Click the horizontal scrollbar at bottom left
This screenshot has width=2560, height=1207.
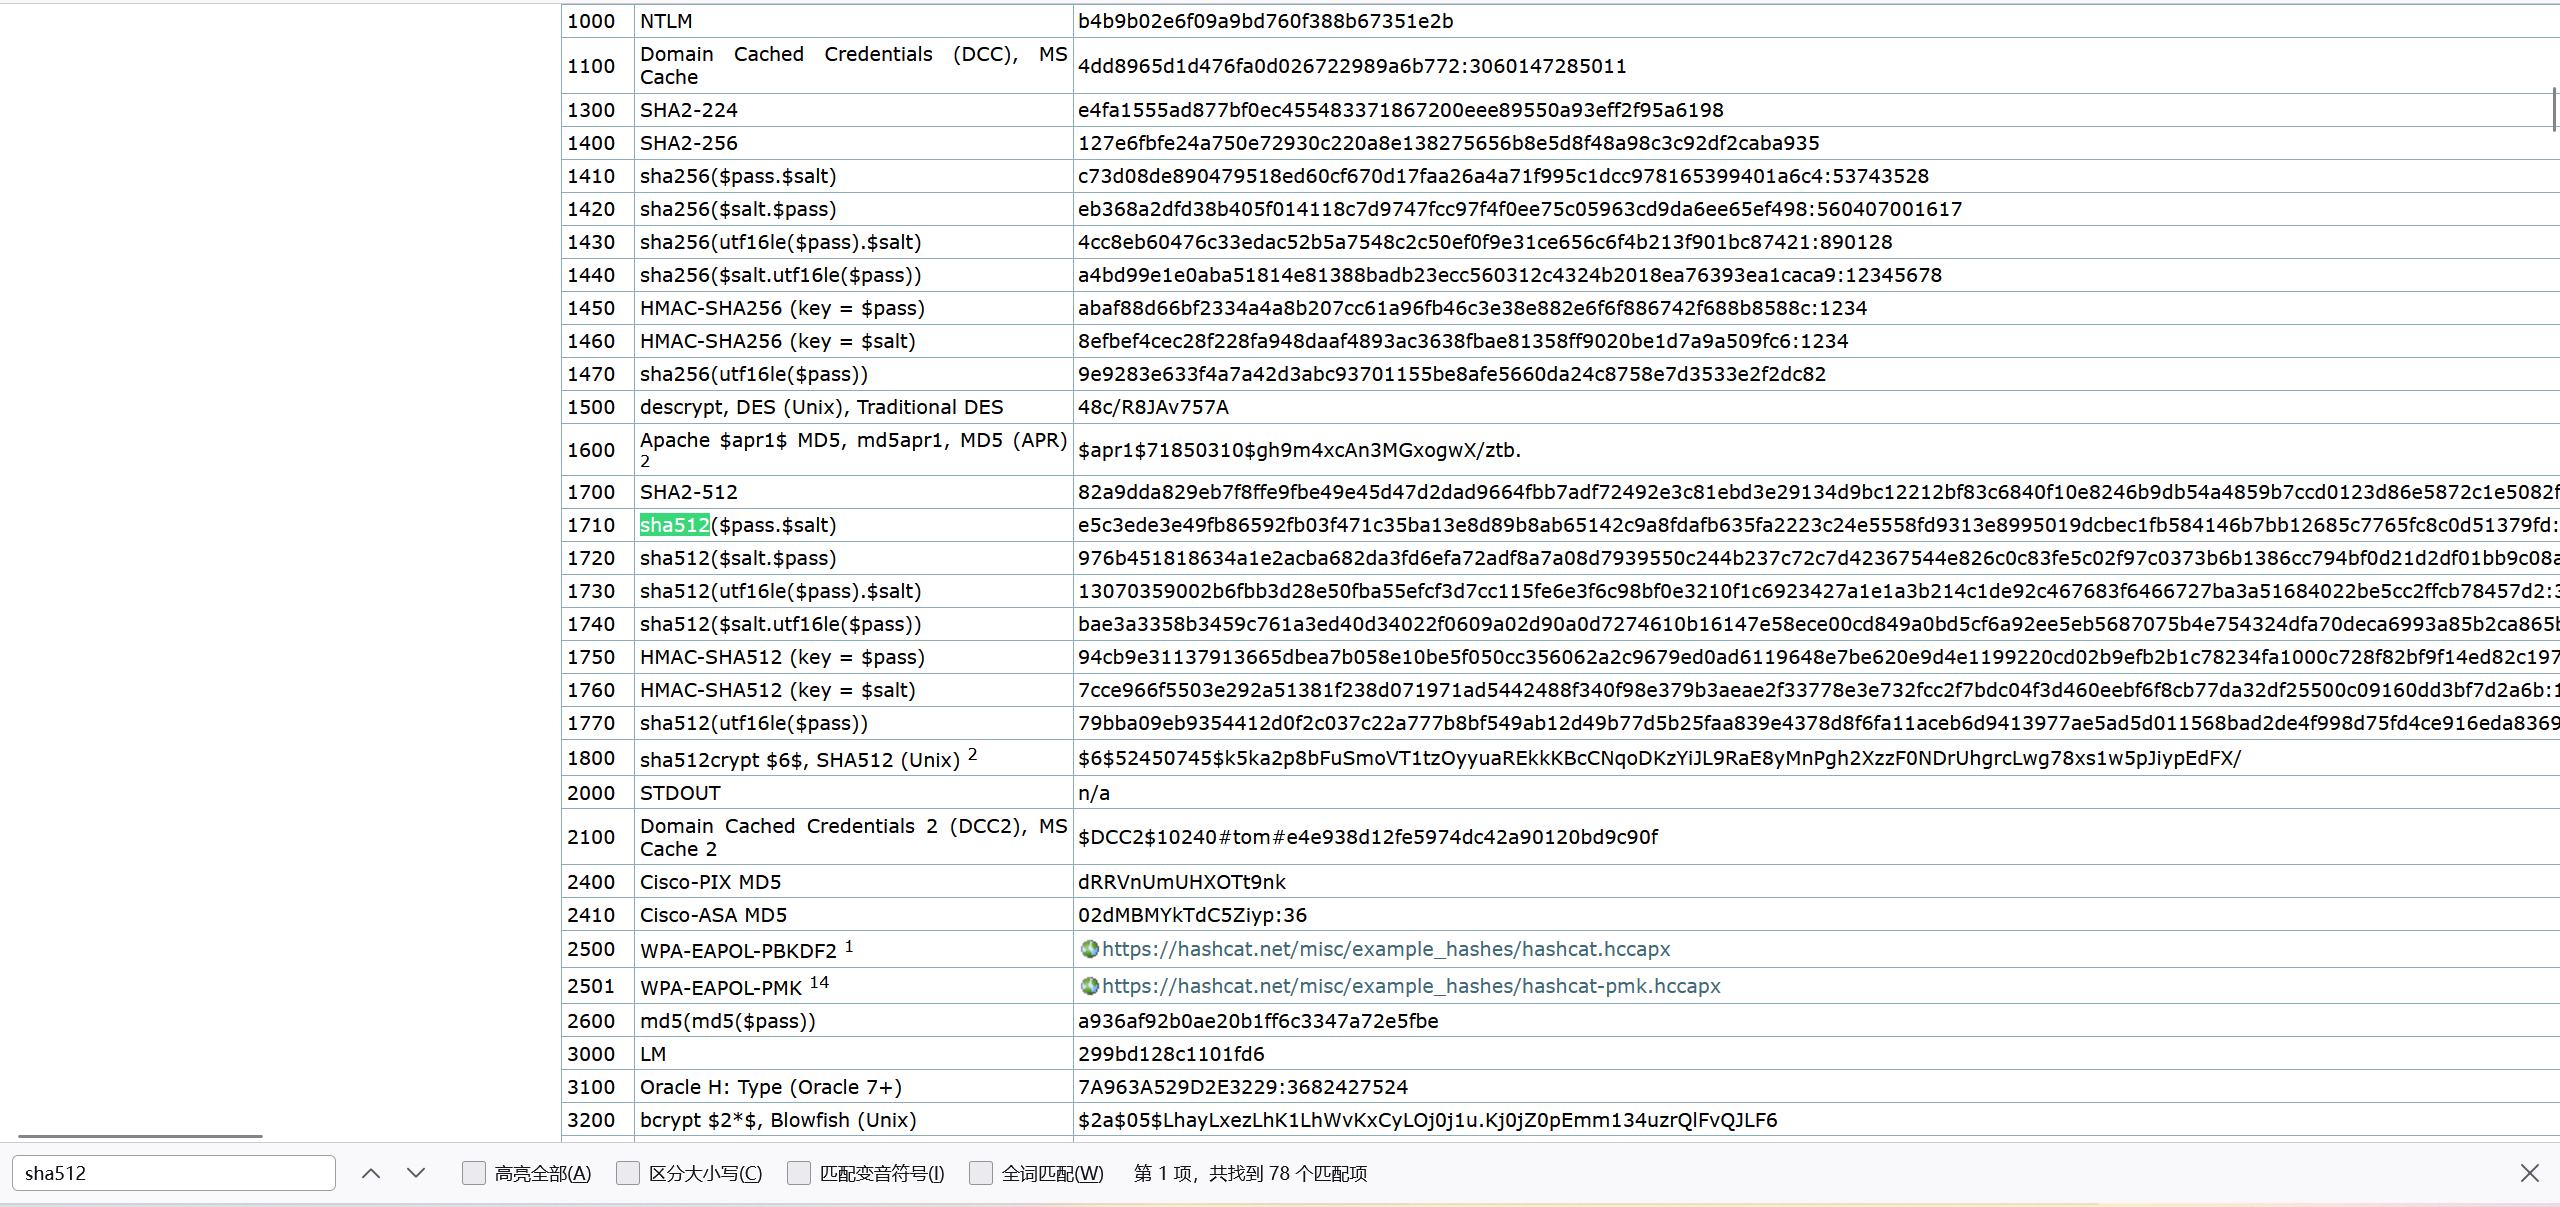pos(140,1136)
